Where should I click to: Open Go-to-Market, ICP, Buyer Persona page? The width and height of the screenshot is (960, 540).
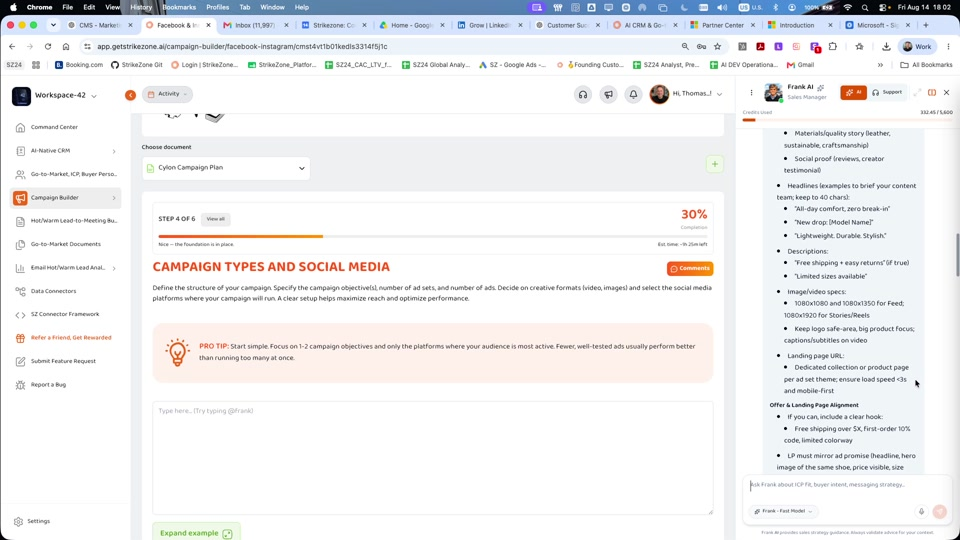(66, 174)
